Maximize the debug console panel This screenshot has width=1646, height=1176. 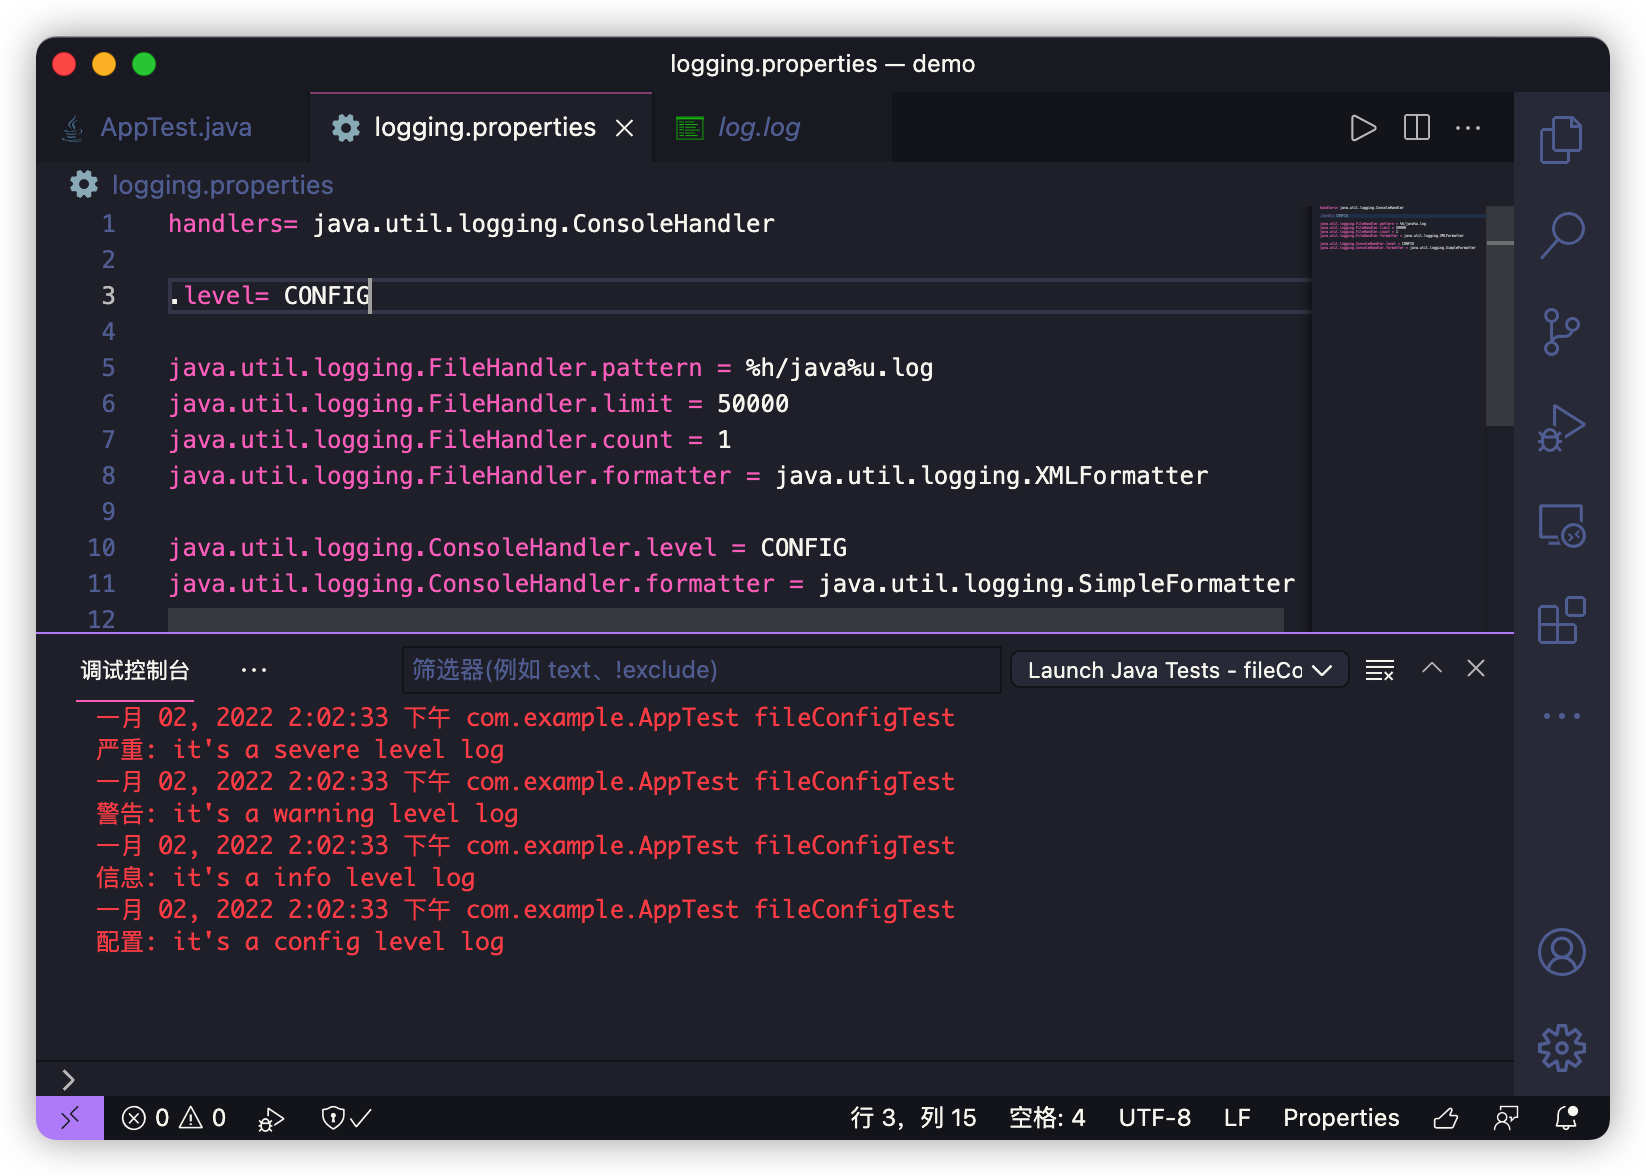click(1431, 669)
